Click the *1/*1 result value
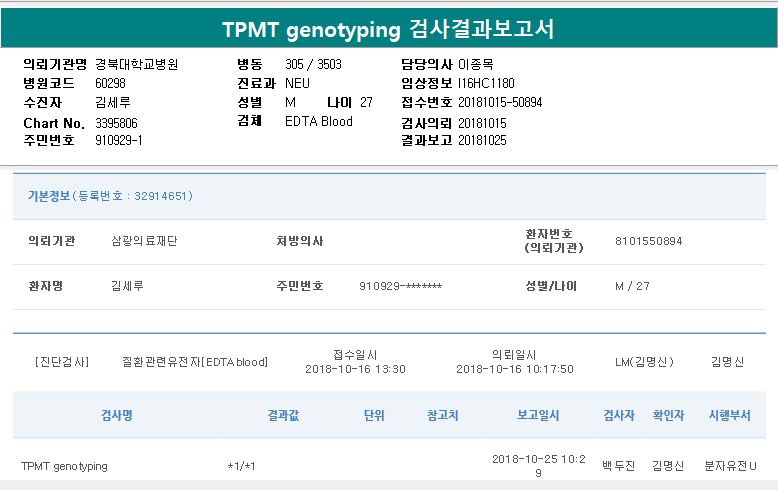The height and width of the screenshot is (490, 778). pos(241,466)
